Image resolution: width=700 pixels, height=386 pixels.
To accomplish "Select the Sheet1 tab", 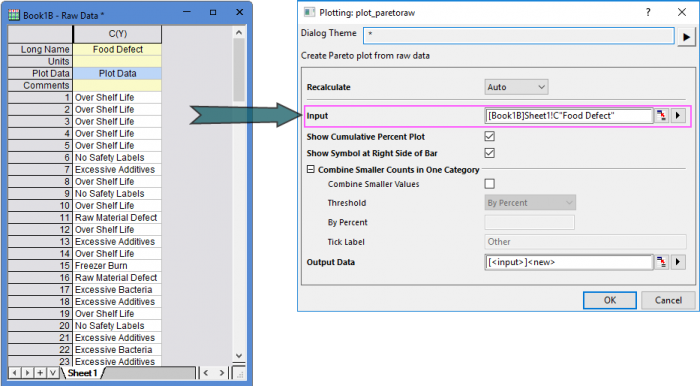I will click(82, 373).
